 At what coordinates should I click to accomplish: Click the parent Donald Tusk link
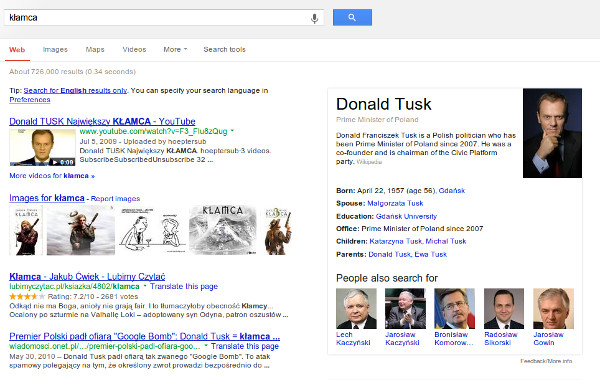[x=390, y=254]
